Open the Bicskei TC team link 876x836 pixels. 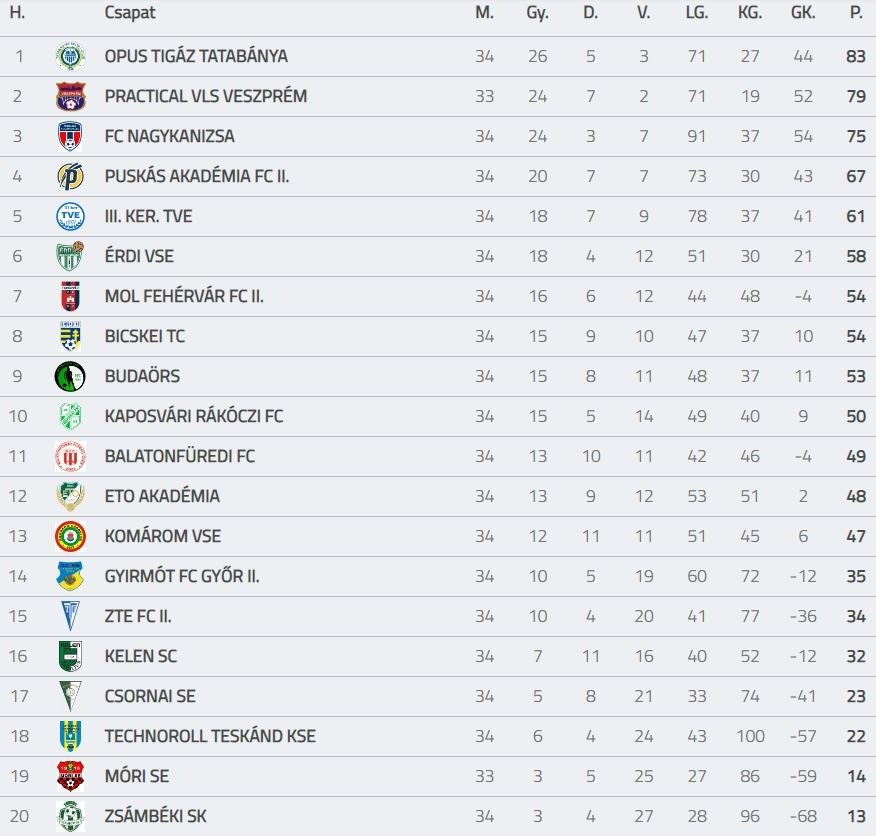[145, 336]
